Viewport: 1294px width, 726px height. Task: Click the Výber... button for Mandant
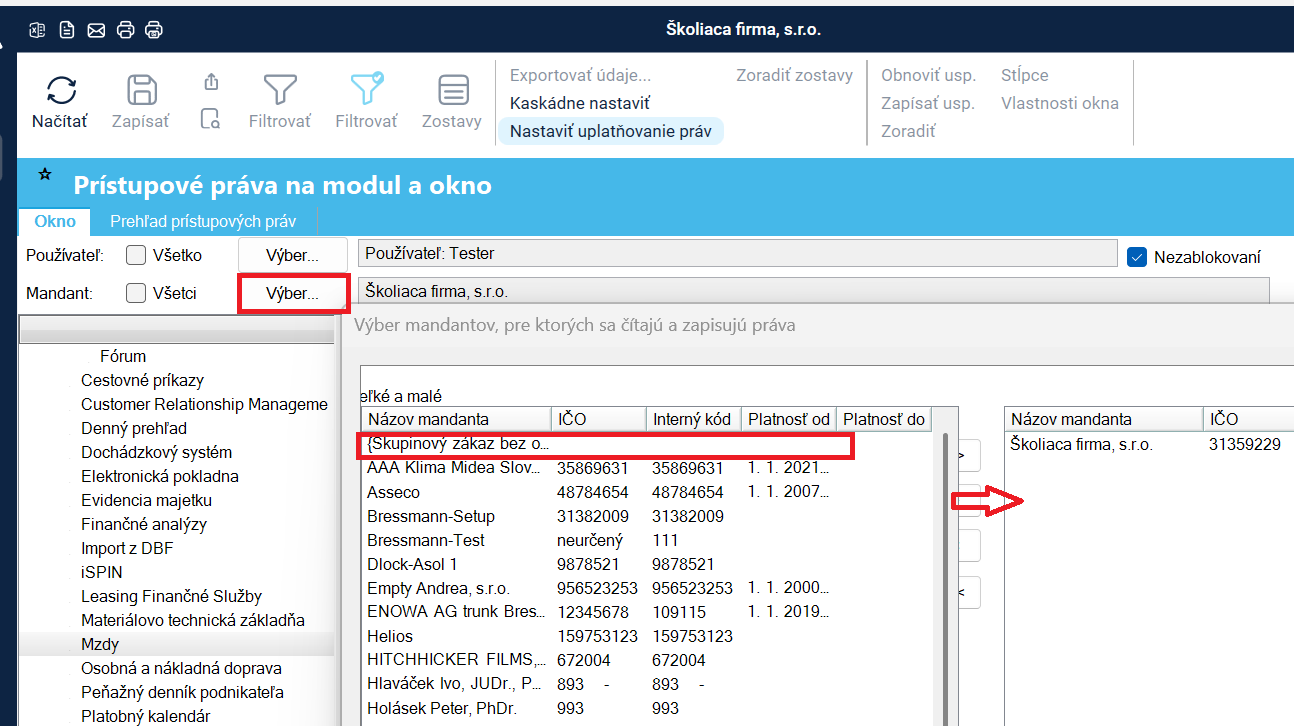click(x=292, y=293)
